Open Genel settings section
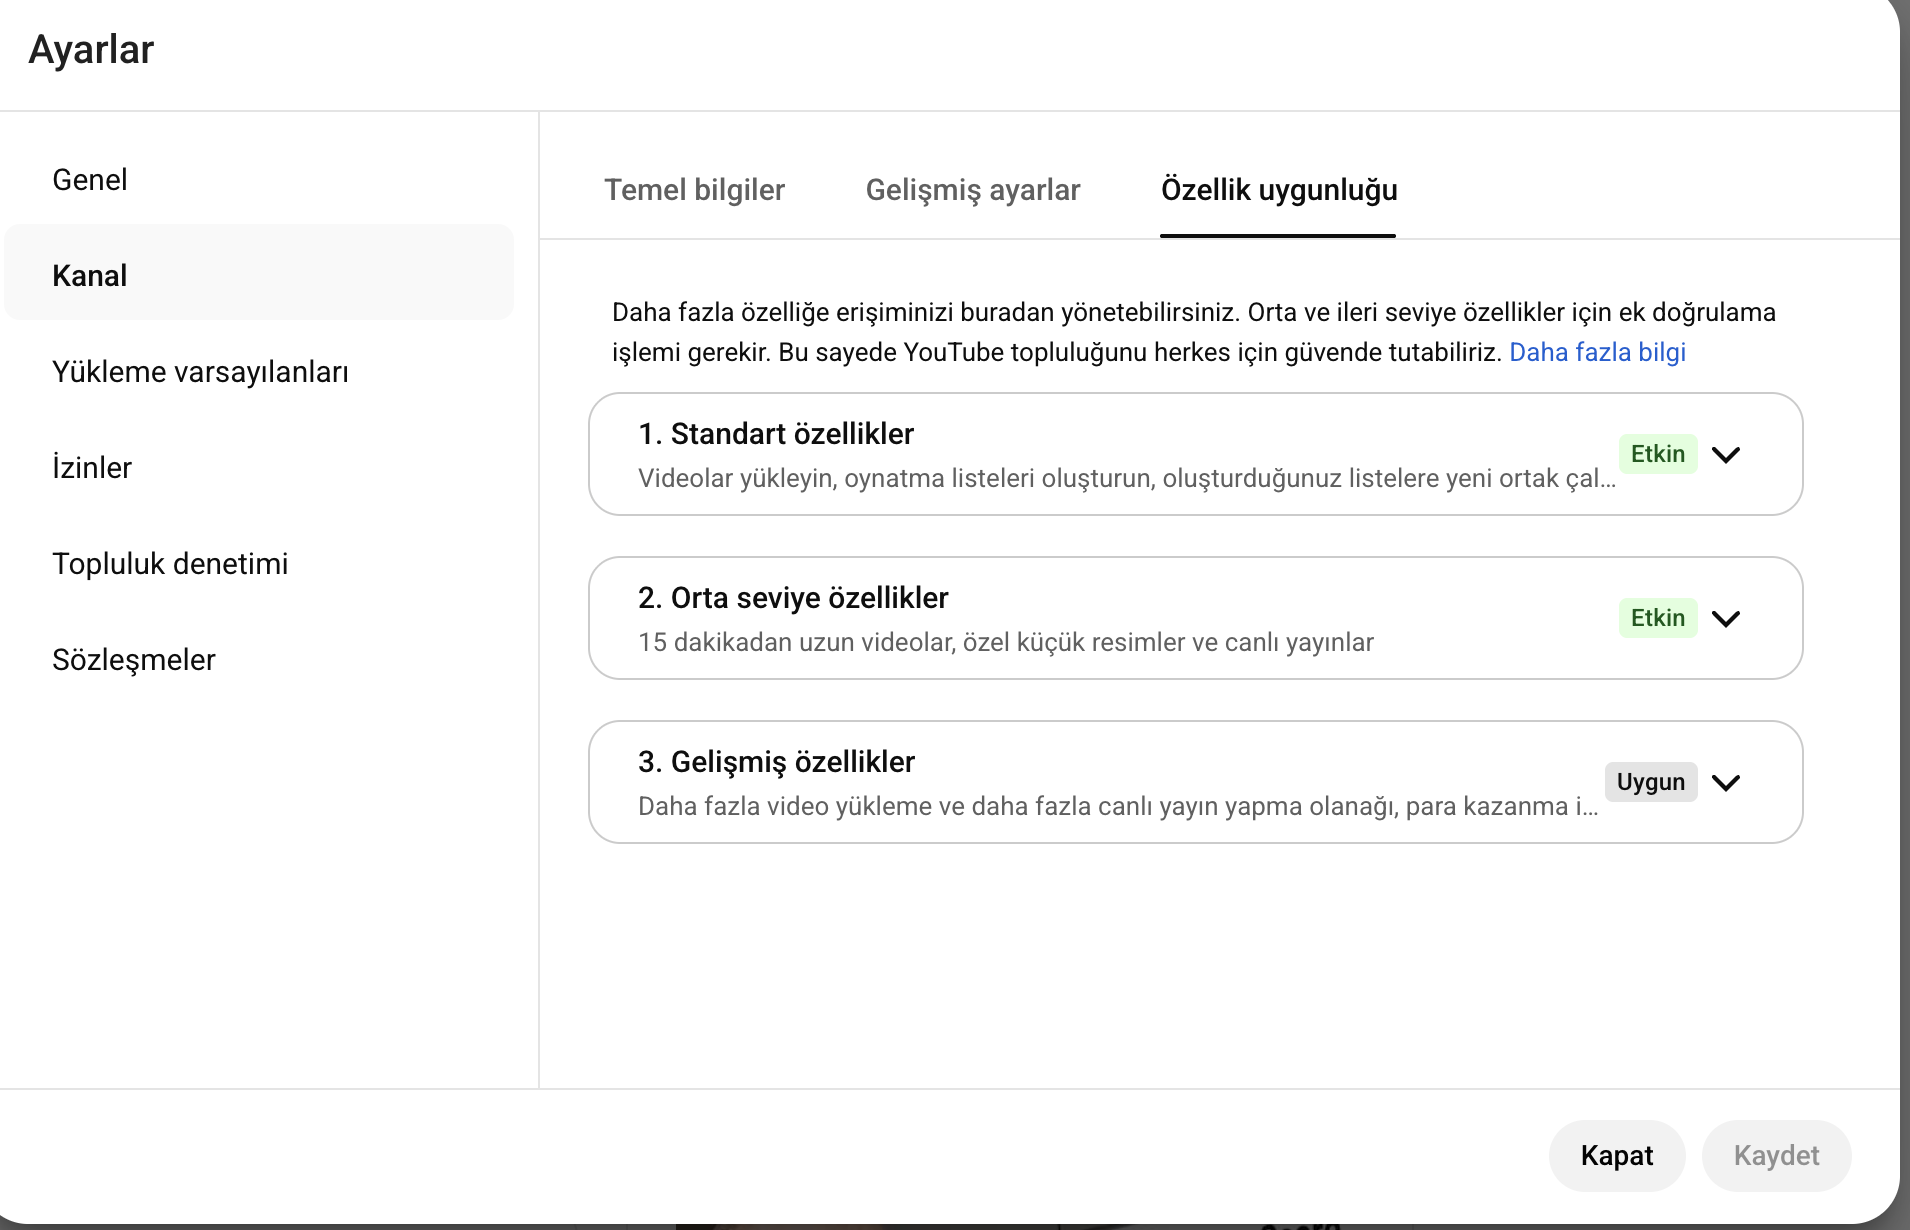Image resolution: width=1910 pixels, height=1230 pixels. [90, 180]
